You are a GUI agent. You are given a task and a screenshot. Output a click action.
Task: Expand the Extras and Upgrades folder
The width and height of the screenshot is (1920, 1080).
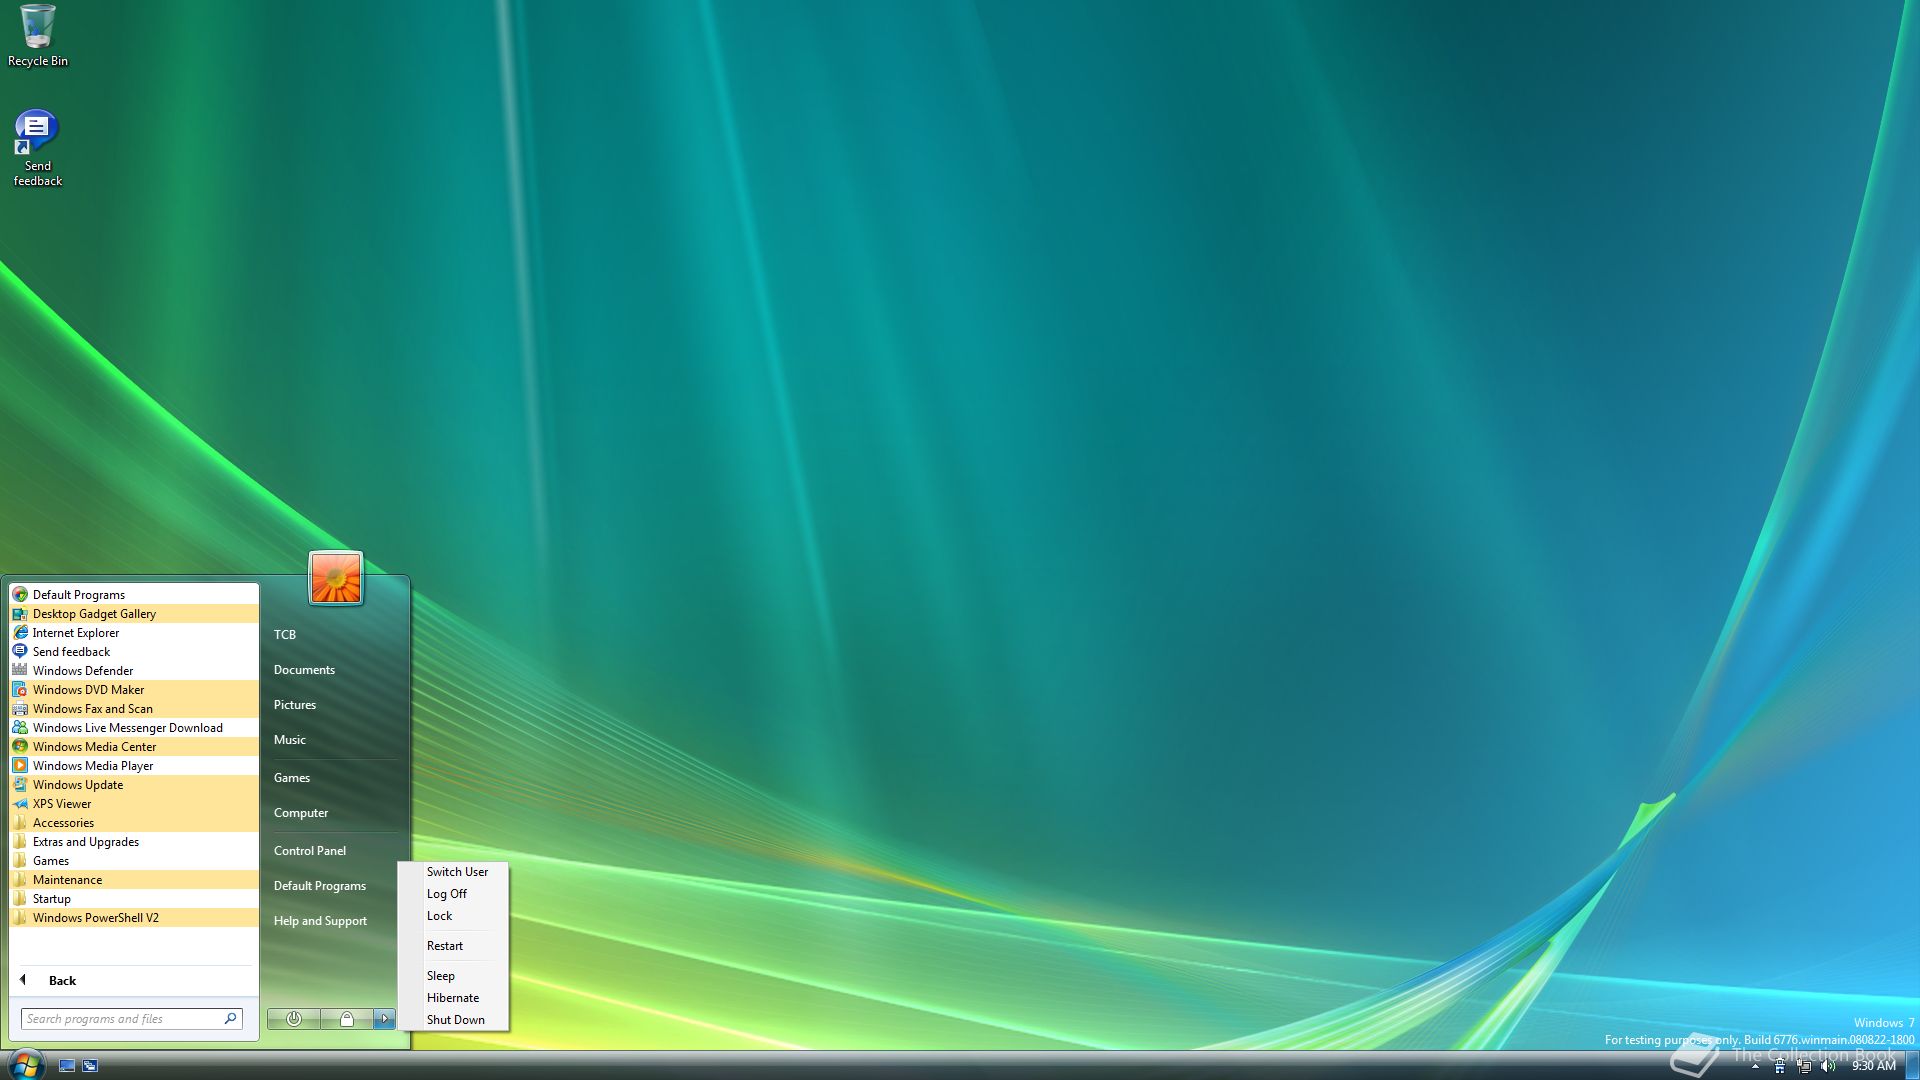coord(134,842)
